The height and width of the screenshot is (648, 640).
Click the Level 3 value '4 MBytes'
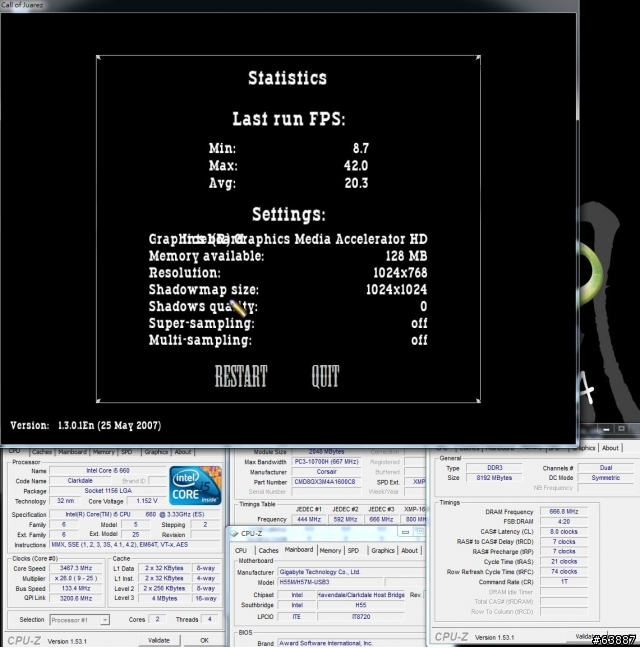click(164, 598)
